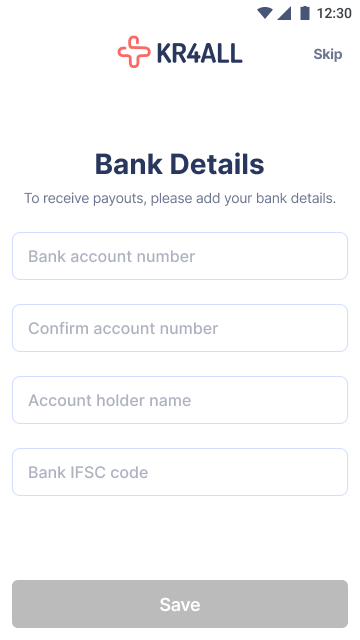
Task: Click the payouts instruction text
Action: point(180,198)
